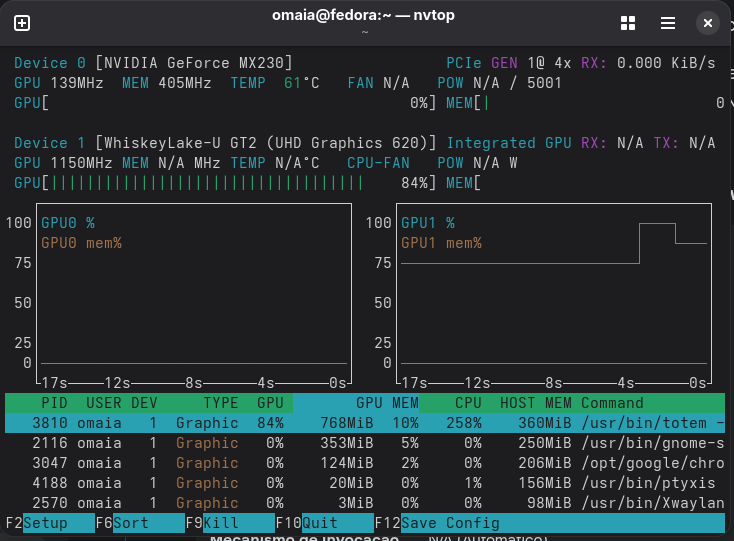
Task: Click the new tab icon in header
Action: (21, 22)
